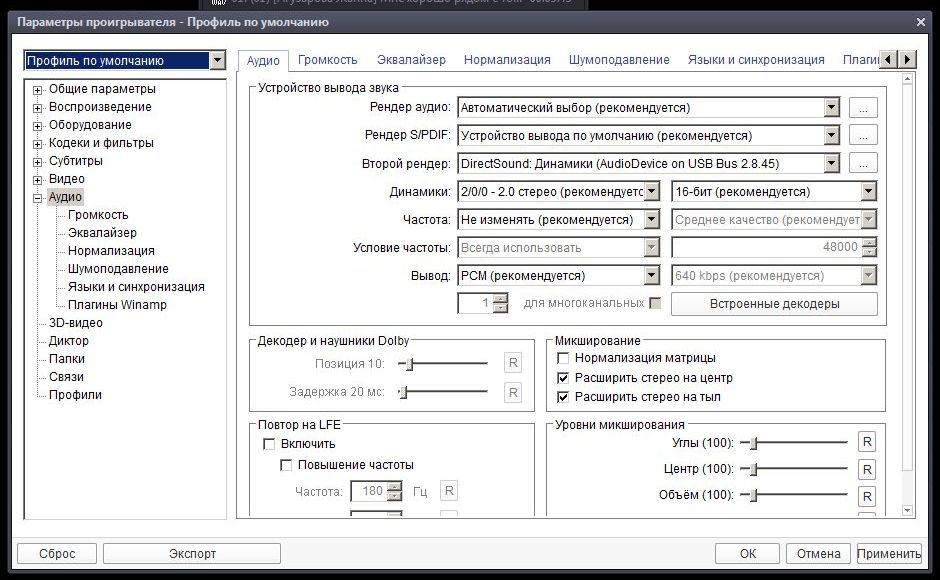Enable Нормализация матрицы checkbox

pyautogui.click(x=563, y=358)
